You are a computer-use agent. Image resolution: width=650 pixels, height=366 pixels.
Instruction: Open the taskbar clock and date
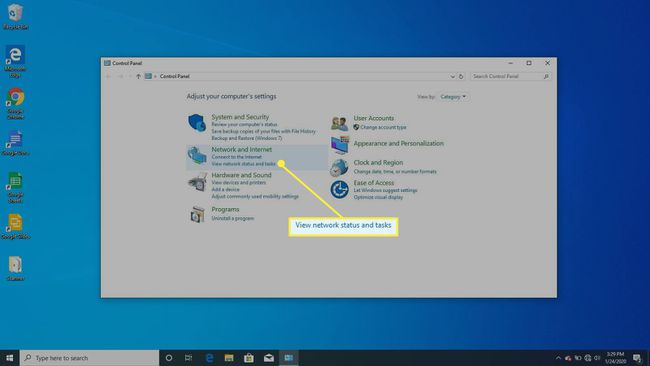coord(615,358)
